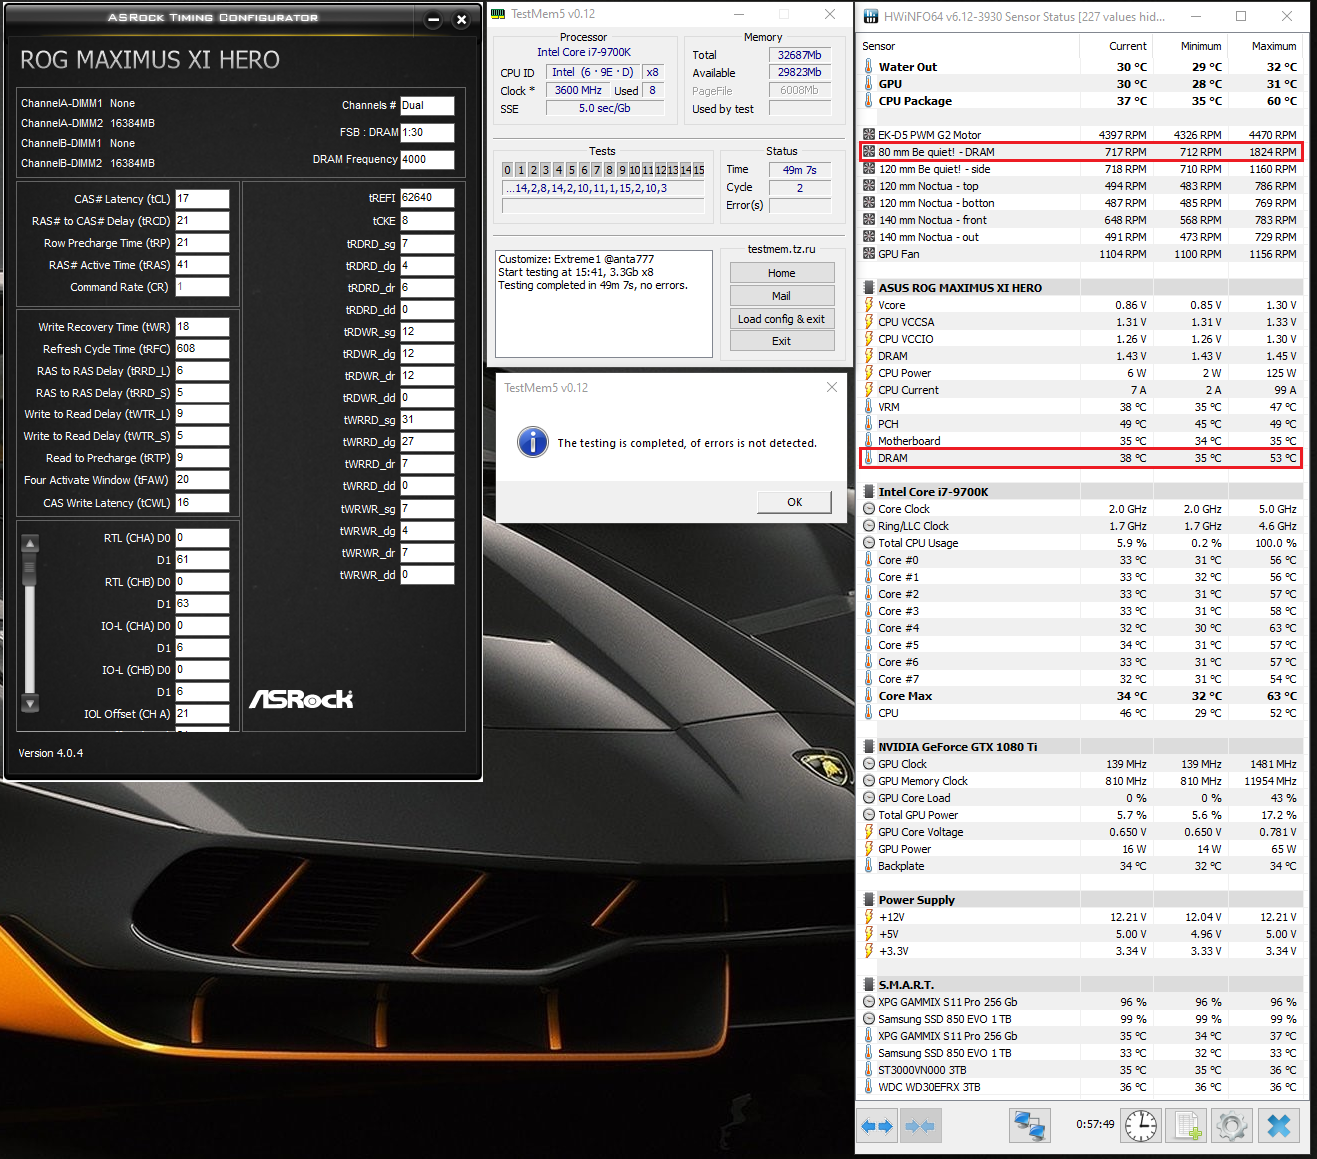Select the CPU Package sensor row
This screenshot has height=1159, width=1317.
[x=1080, y=101]
